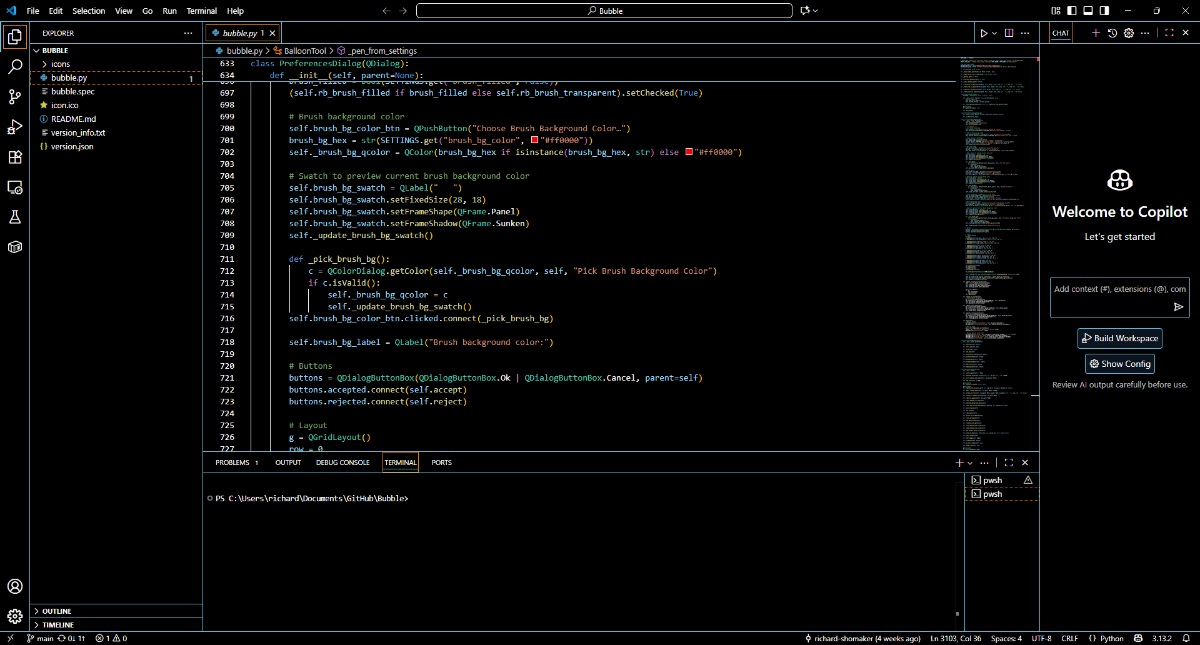This screenshot has height=645, width=1200.
Task: Switch to the DEBUG CONSOLE tab
Action: point(342,463)
